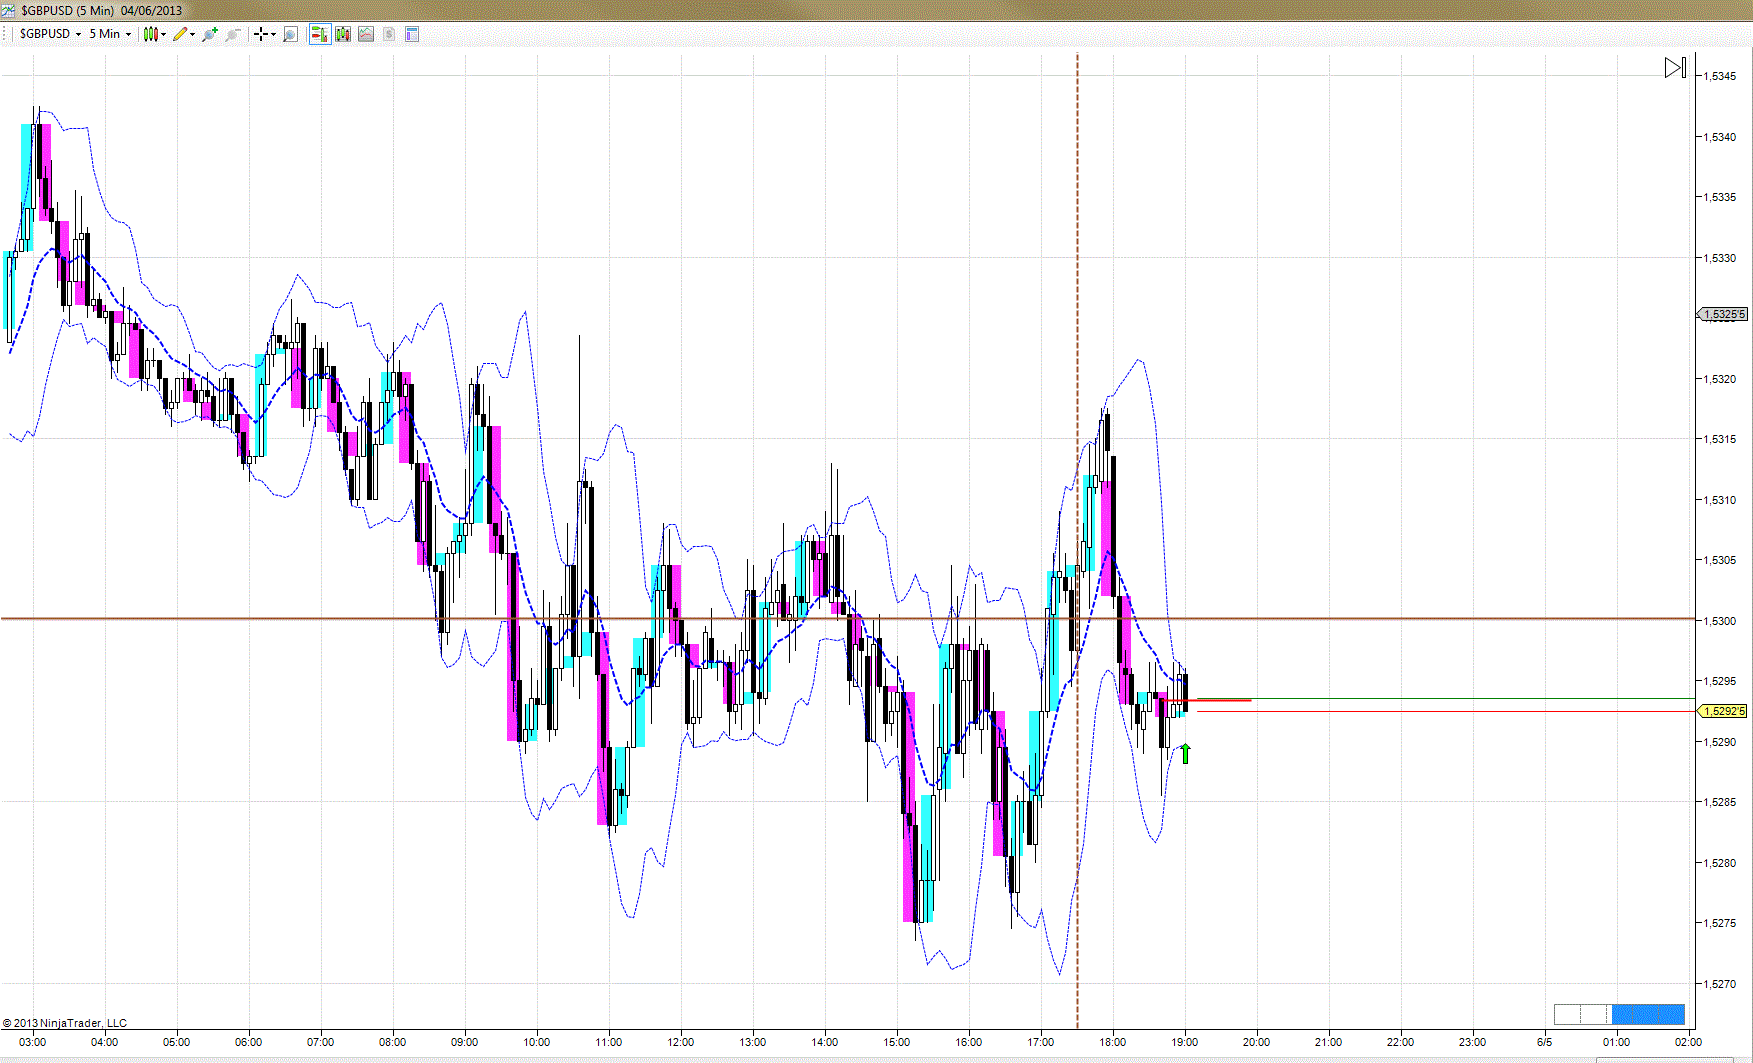Click the chart window title bar icon
Screen dimensions: 1753x1063
[x=9, y=10]
